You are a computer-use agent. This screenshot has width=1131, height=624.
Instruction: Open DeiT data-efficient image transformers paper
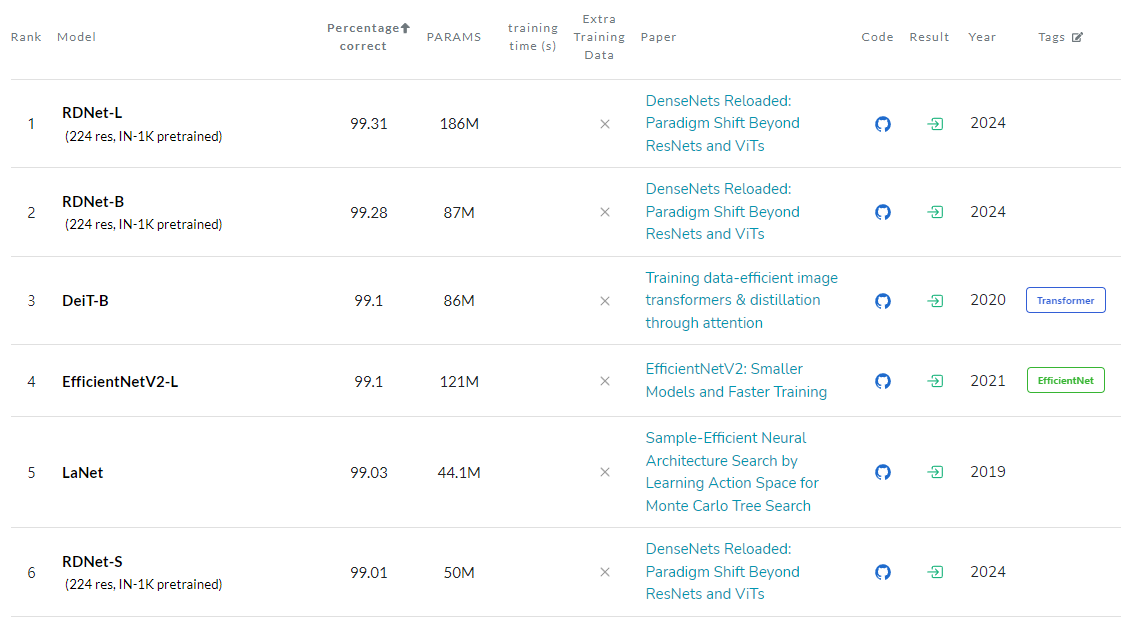click(x=741, y=300)
